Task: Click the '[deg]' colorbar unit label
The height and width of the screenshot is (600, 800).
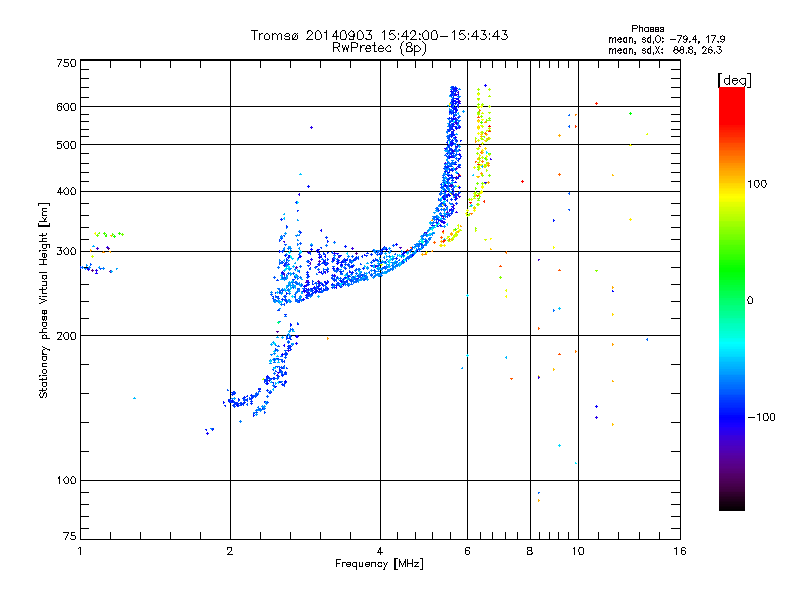Action: coord(734,80)
